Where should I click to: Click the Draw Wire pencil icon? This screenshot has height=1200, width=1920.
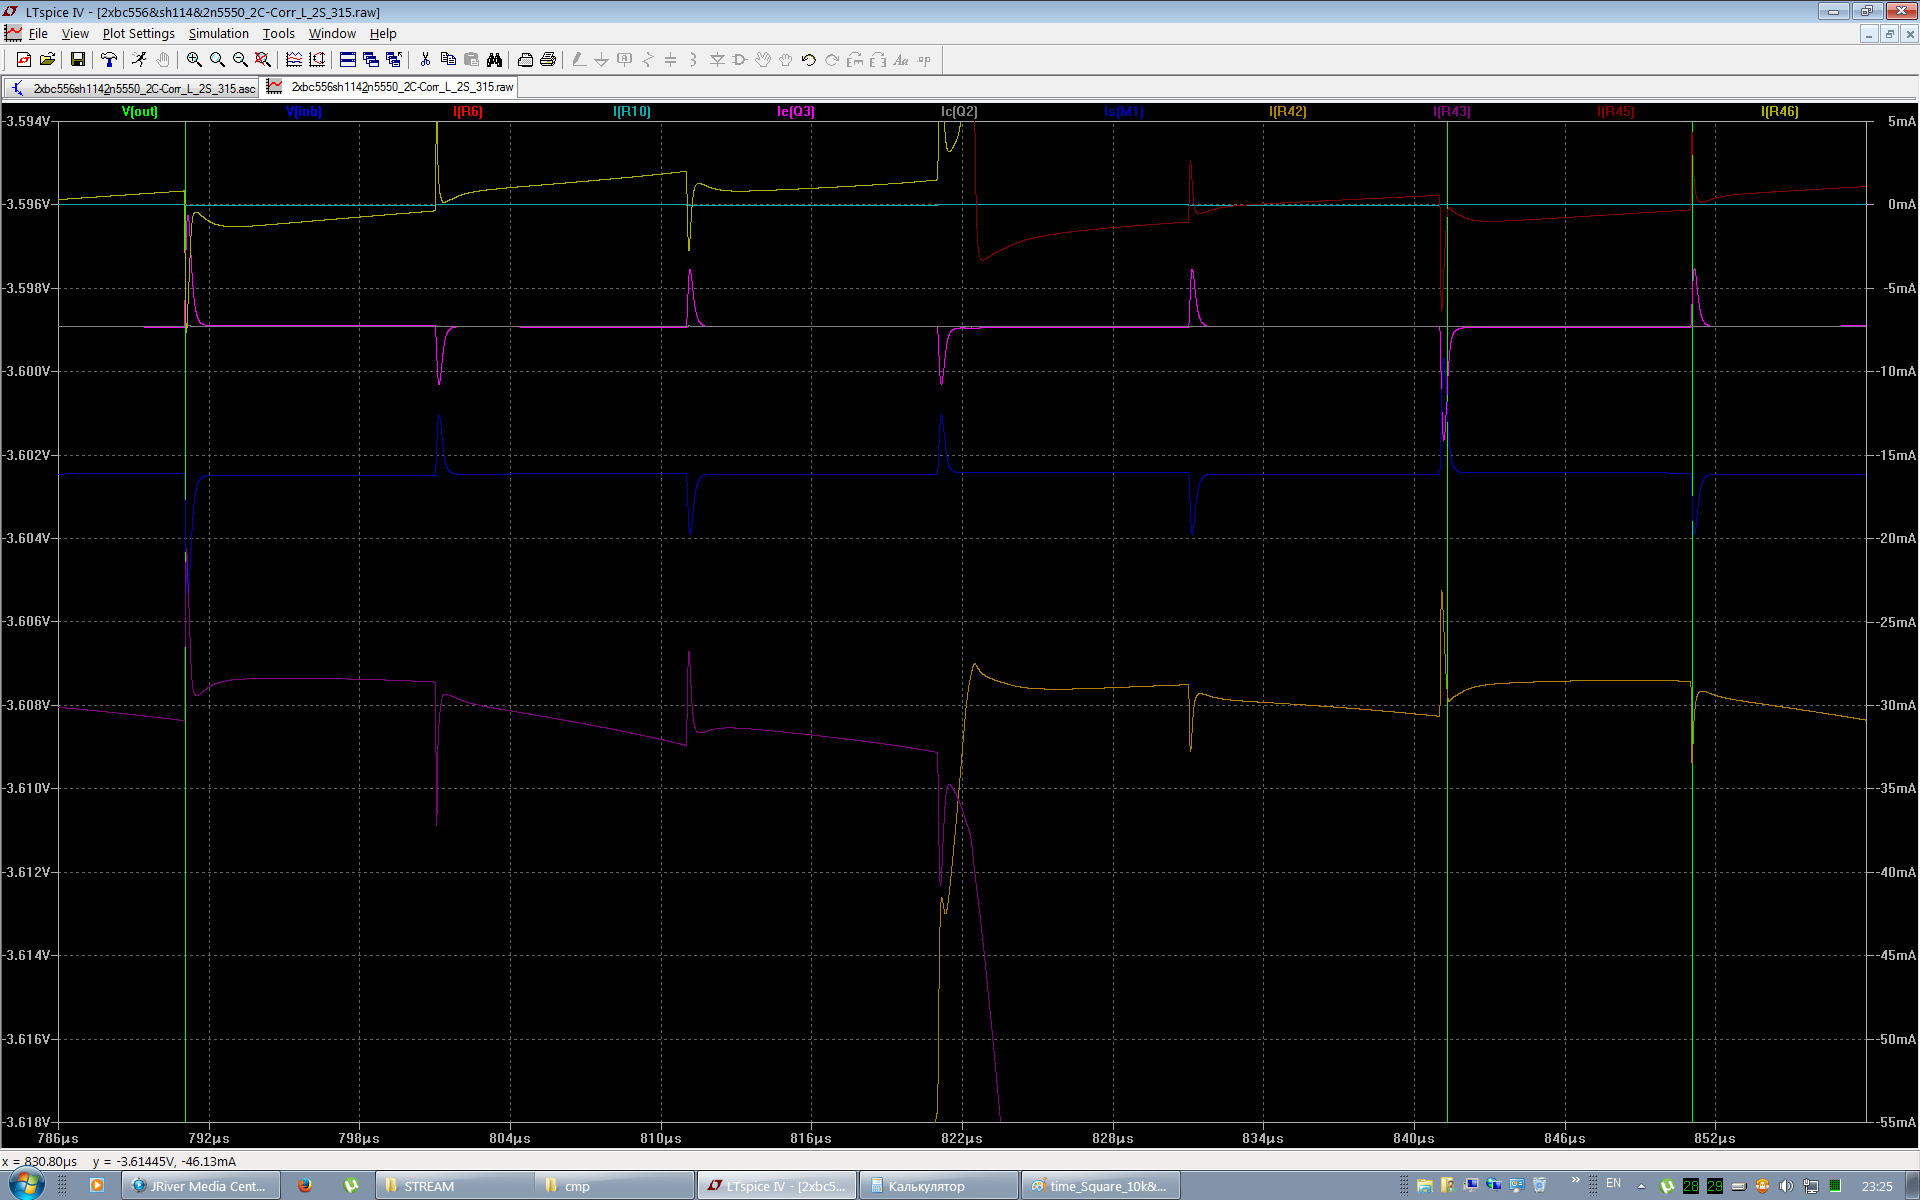pyautogui.click(x=579, y=60)
